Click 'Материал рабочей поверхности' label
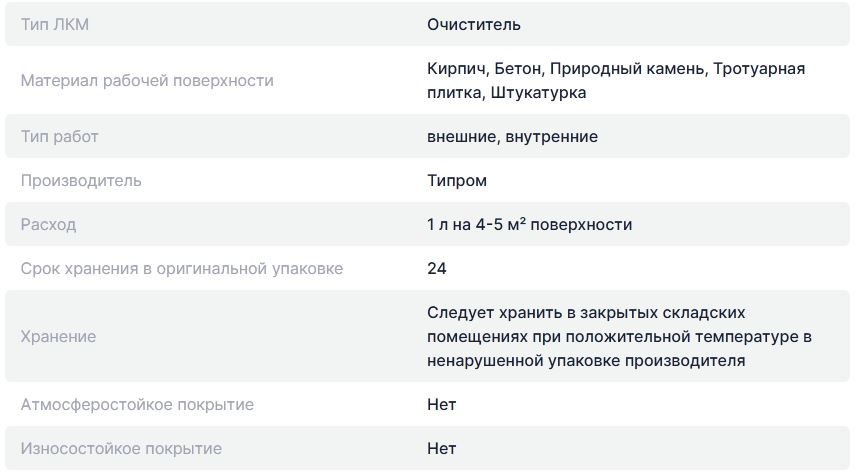854x474 pixels. [146, 80]
